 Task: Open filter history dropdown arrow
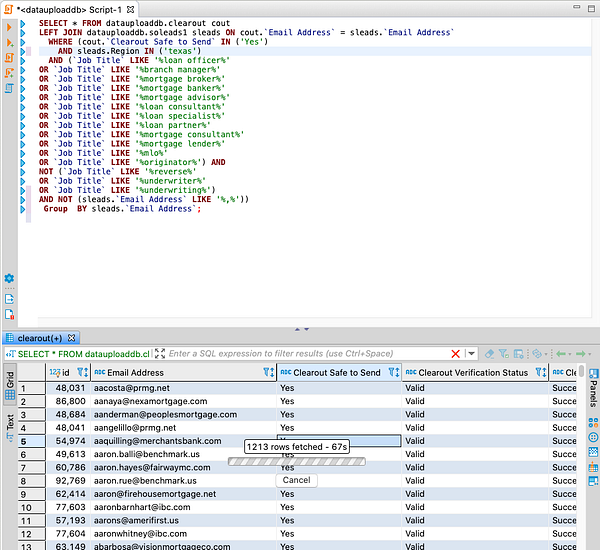[471, 353]
